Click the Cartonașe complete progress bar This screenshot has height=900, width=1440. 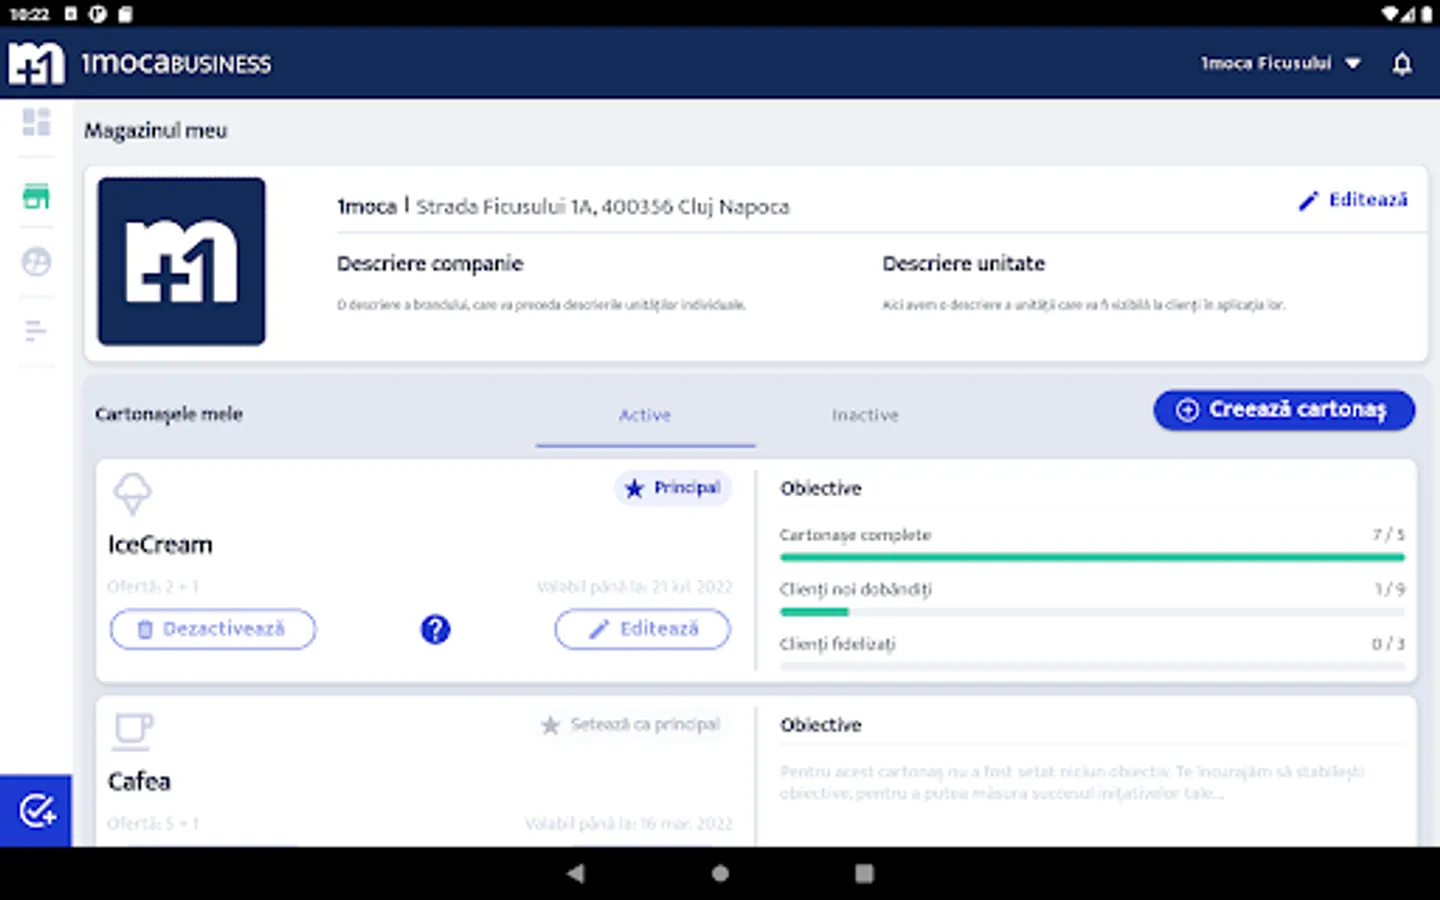click(1092, 557)
